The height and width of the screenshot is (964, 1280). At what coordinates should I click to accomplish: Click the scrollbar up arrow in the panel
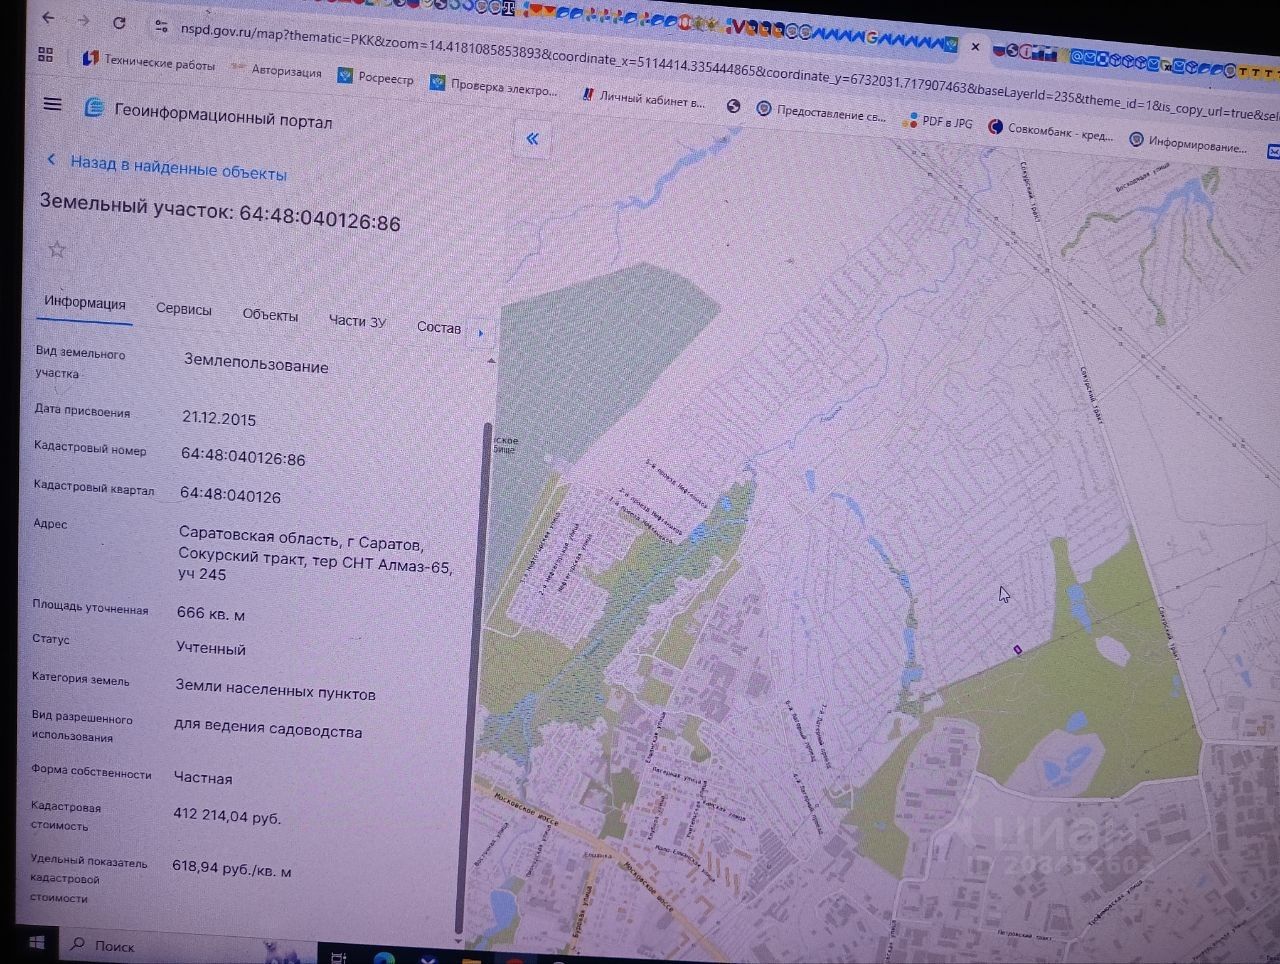(x=491, y=360)
